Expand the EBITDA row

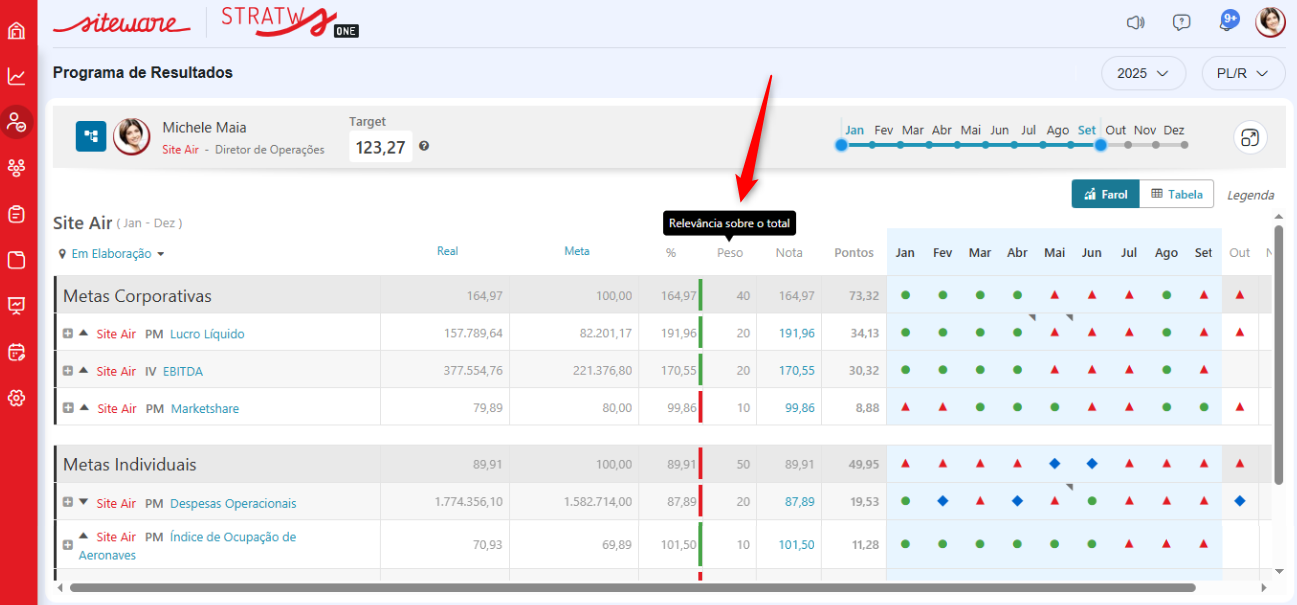[68, 371]
